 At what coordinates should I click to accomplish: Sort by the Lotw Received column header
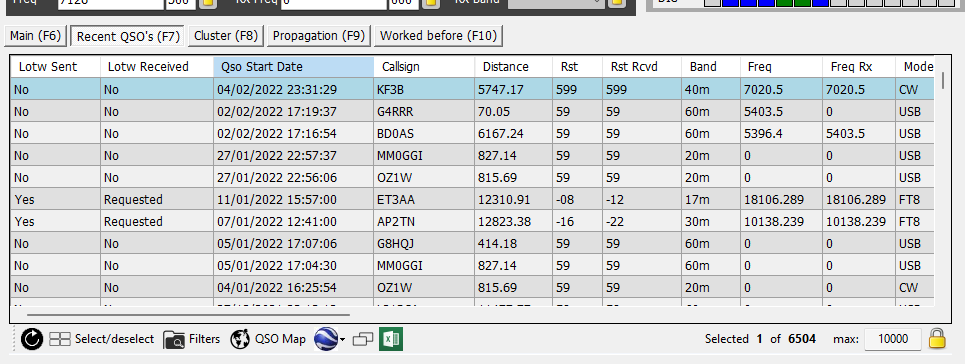coord(157,67)
